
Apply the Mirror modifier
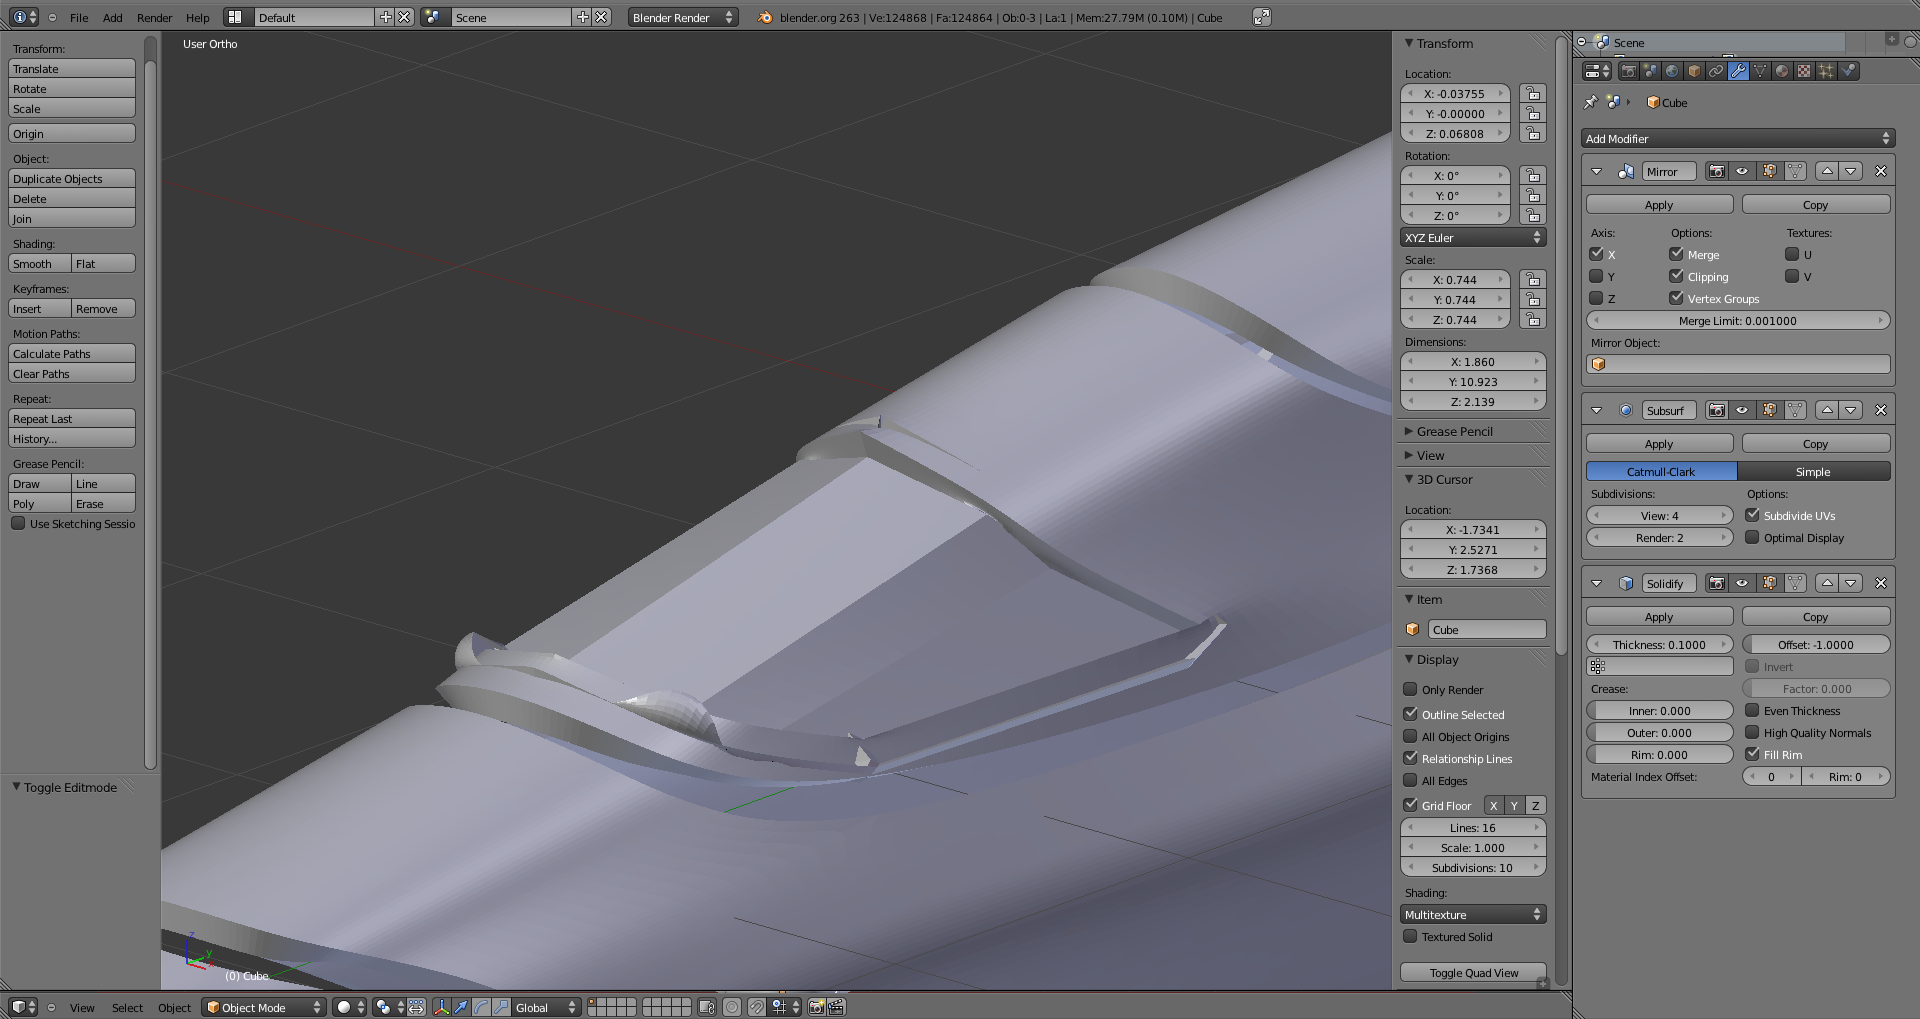click(1659, 204)
